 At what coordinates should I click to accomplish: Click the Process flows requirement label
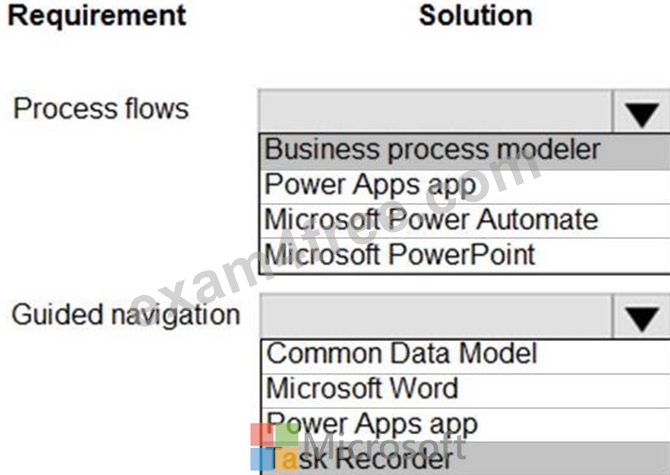pos(101,108)
